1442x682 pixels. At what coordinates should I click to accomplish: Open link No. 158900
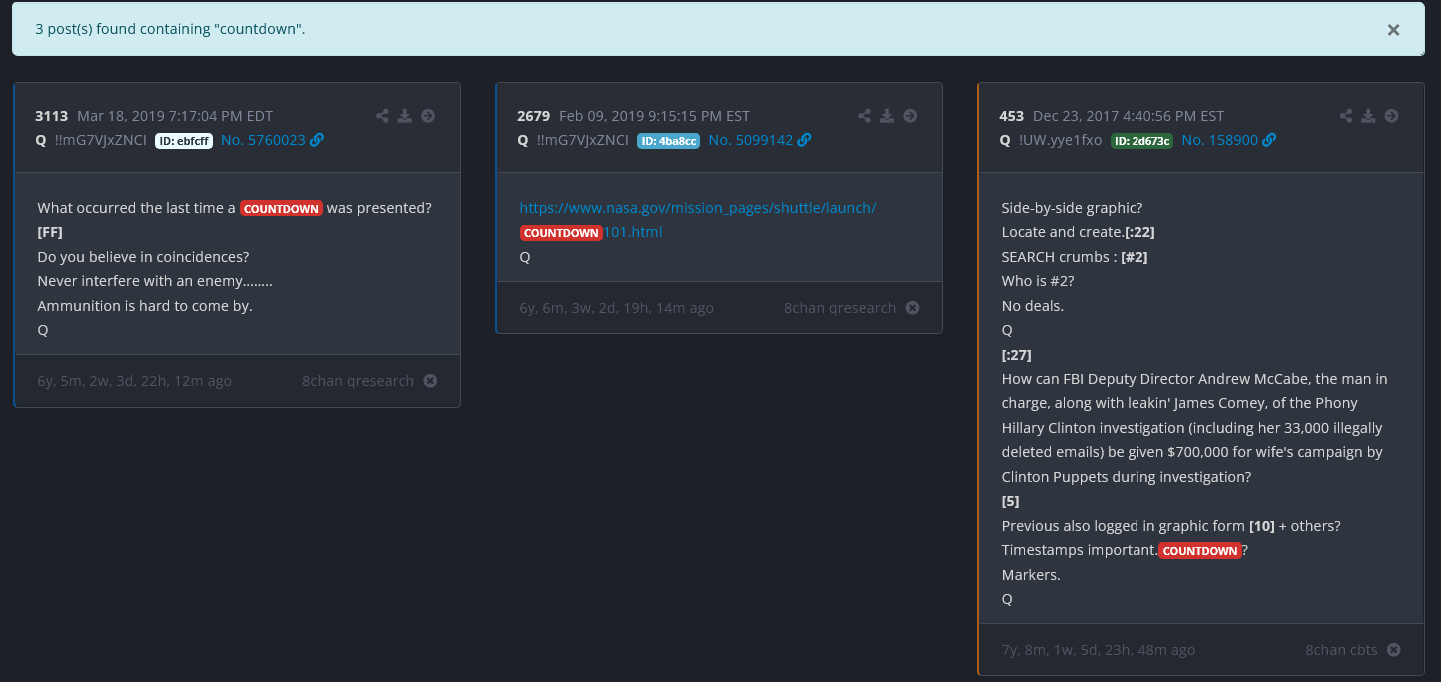[1219, 140]
